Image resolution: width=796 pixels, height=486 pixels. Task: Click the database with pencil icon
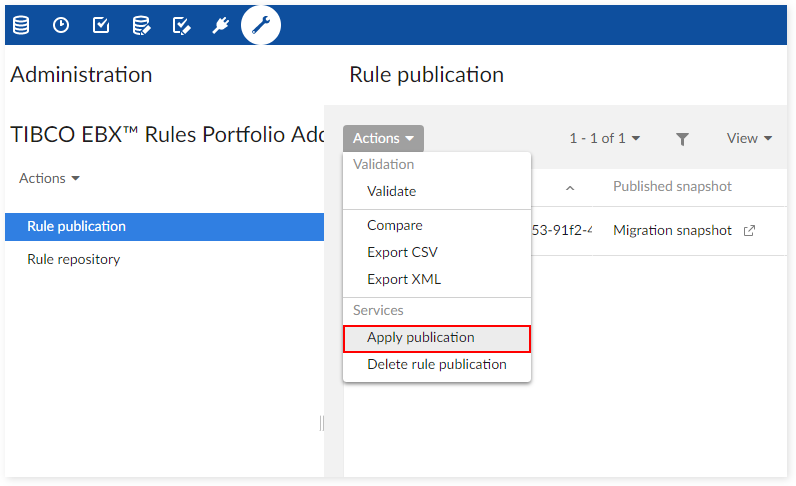click(141, 25)
